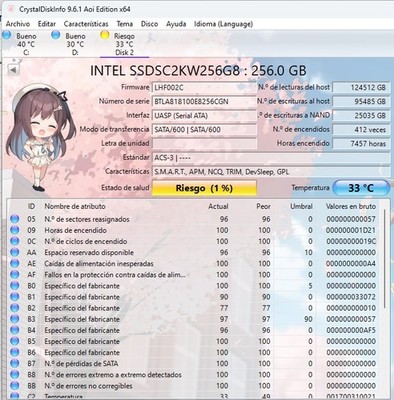The width and height of the screenshot is (394, 400).
Task: Click the Umbral column header
Action: 301,206
